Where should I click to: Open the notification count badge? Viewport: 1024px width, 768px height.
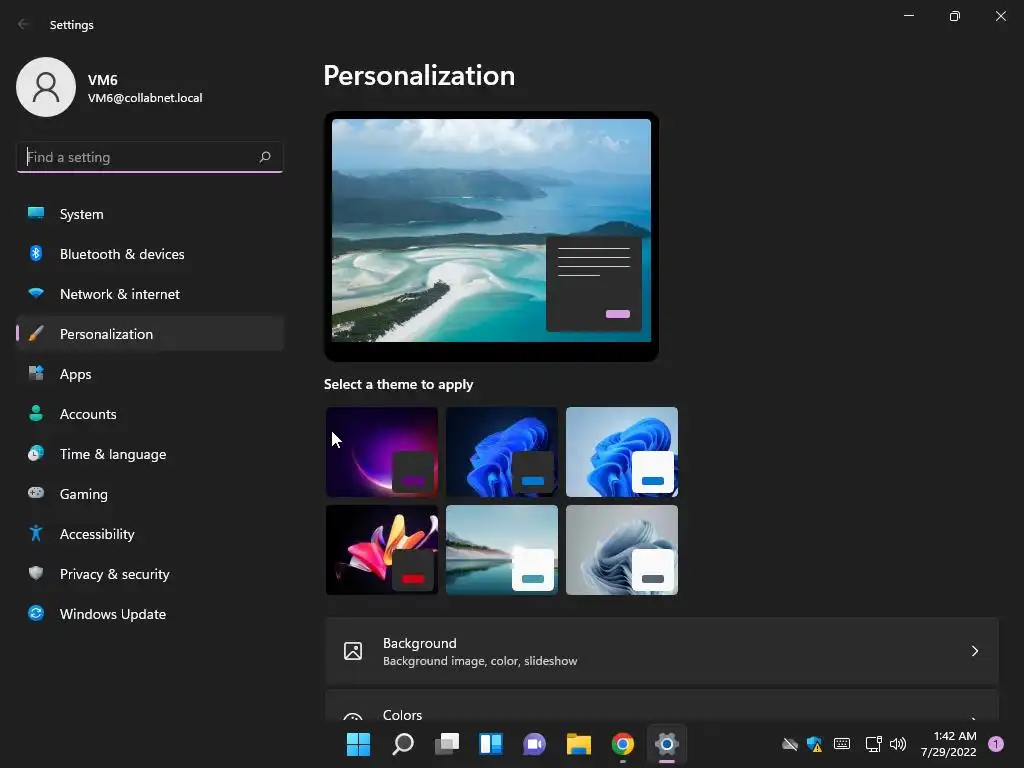point(996,744)
